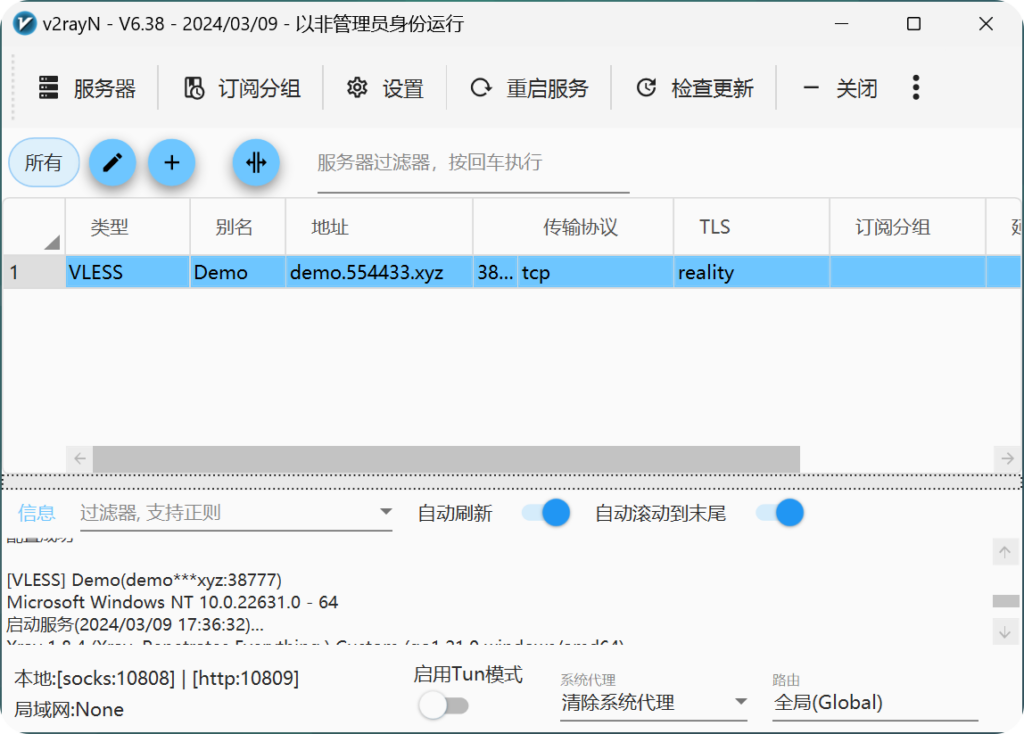Expand the log filter dropdown arrow
1024x734 pixels.
[386, 513]
